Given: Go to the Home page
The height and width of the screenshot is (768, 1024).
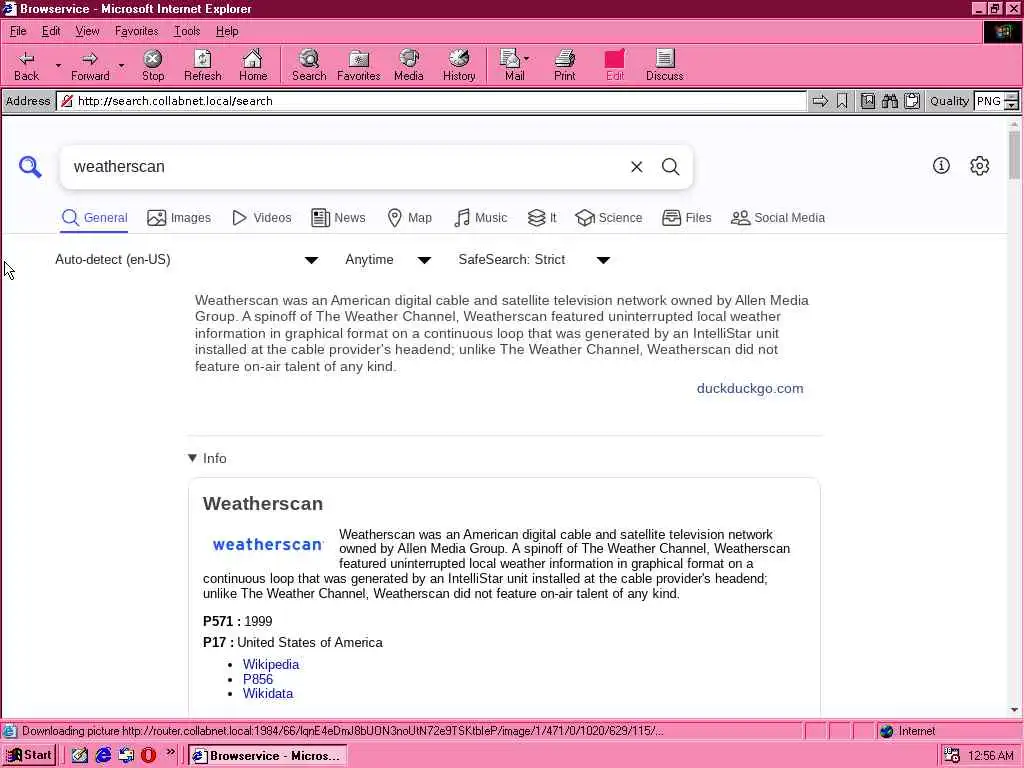Looking at the screenshot, I should click(253, 65).
